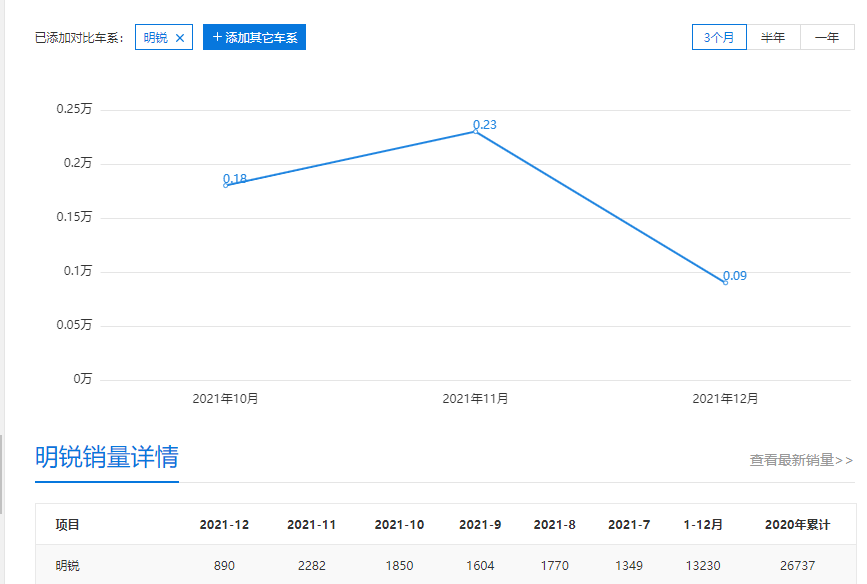The width and height of the screenshot is (867, 584).
Task: Select the 3个月 time range tab
Action: pyautogui.click(x=719, y=37)
